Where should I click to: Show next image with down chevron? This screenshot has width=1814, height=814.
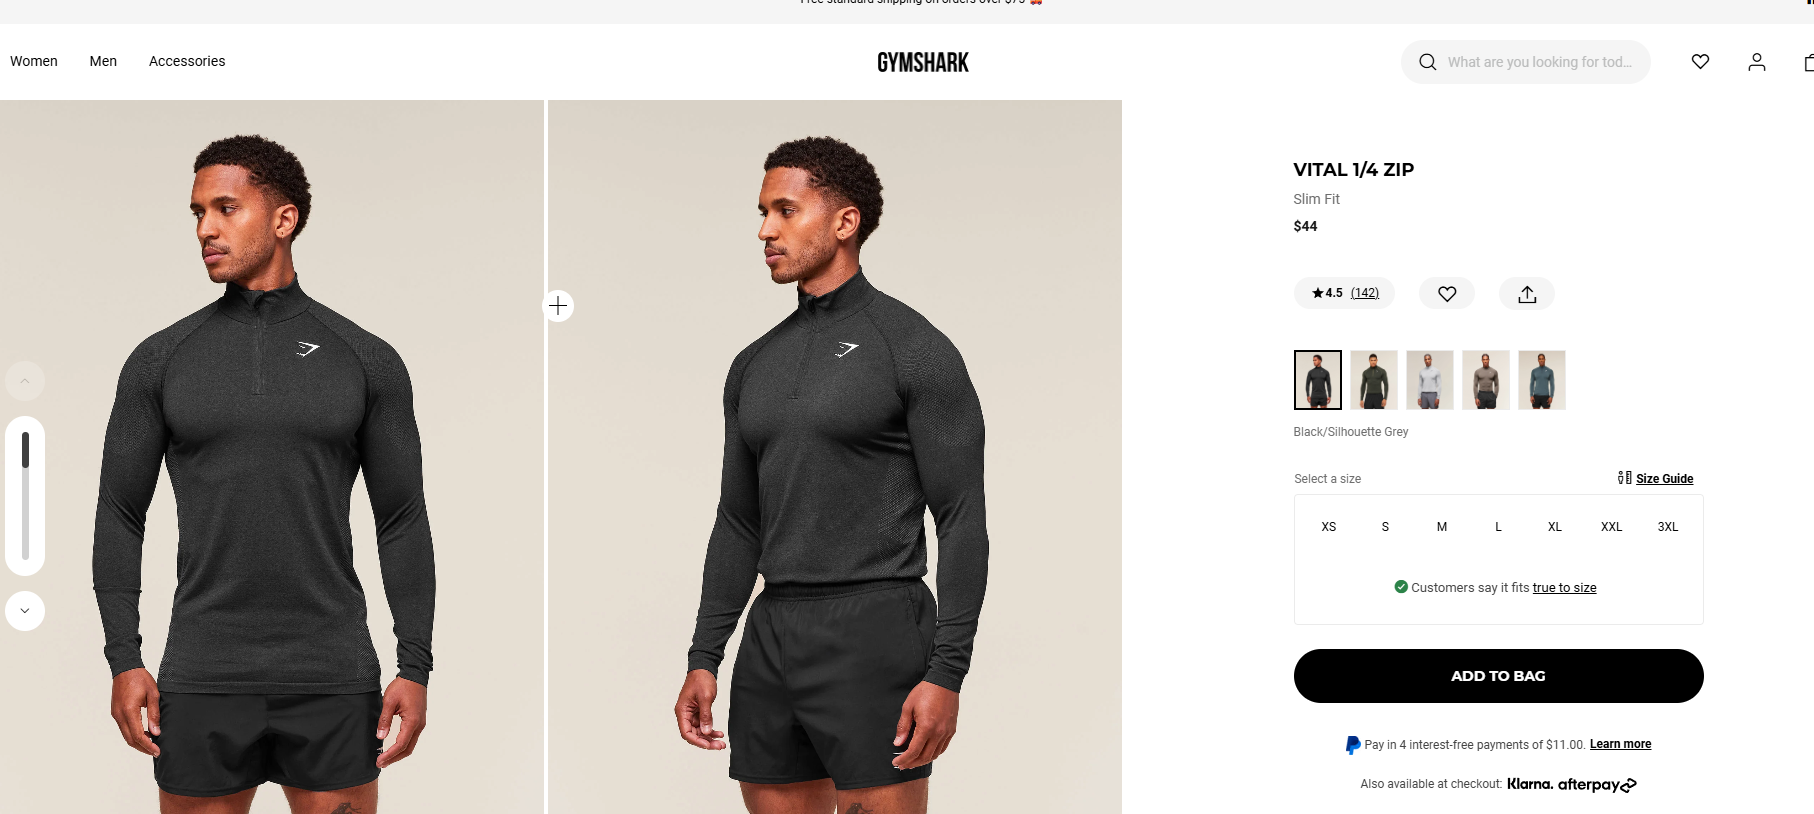click(25, 611)
